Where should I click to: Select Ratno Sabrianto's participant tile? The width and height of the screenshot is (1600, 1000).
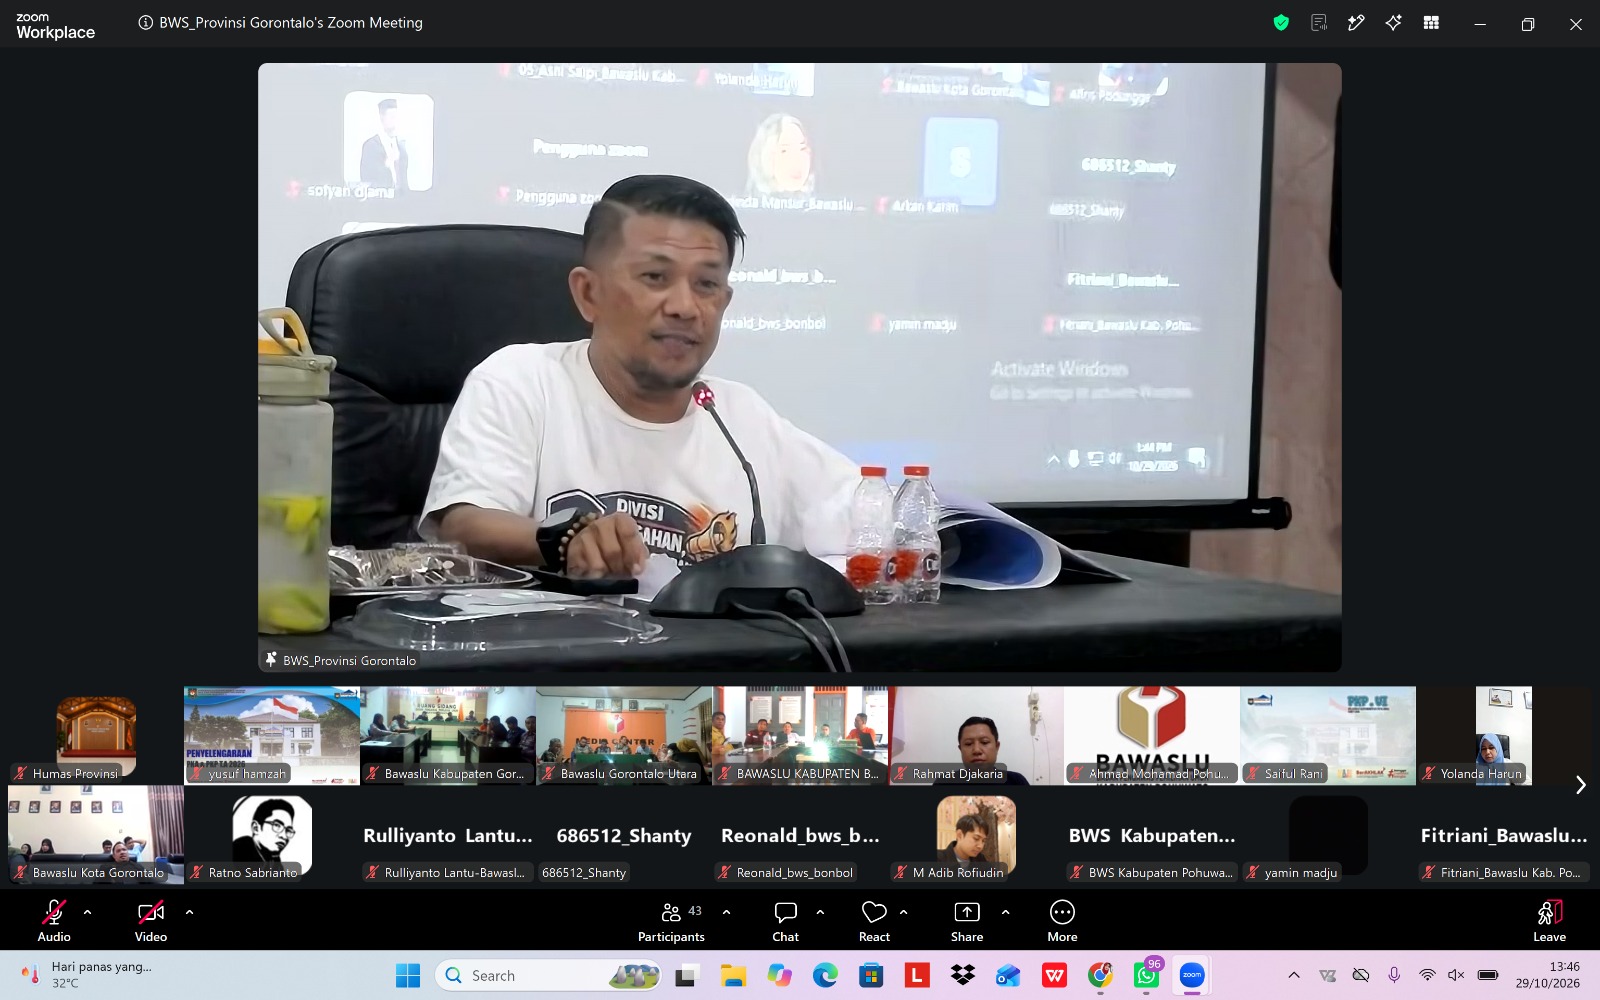click(272, 835)
